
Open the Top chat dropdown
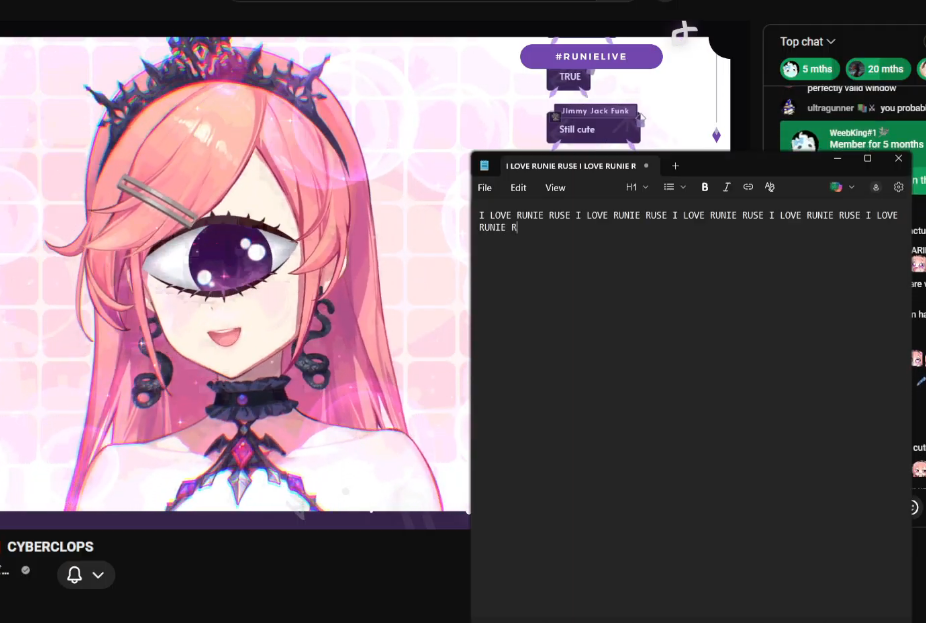coord(807,41)
